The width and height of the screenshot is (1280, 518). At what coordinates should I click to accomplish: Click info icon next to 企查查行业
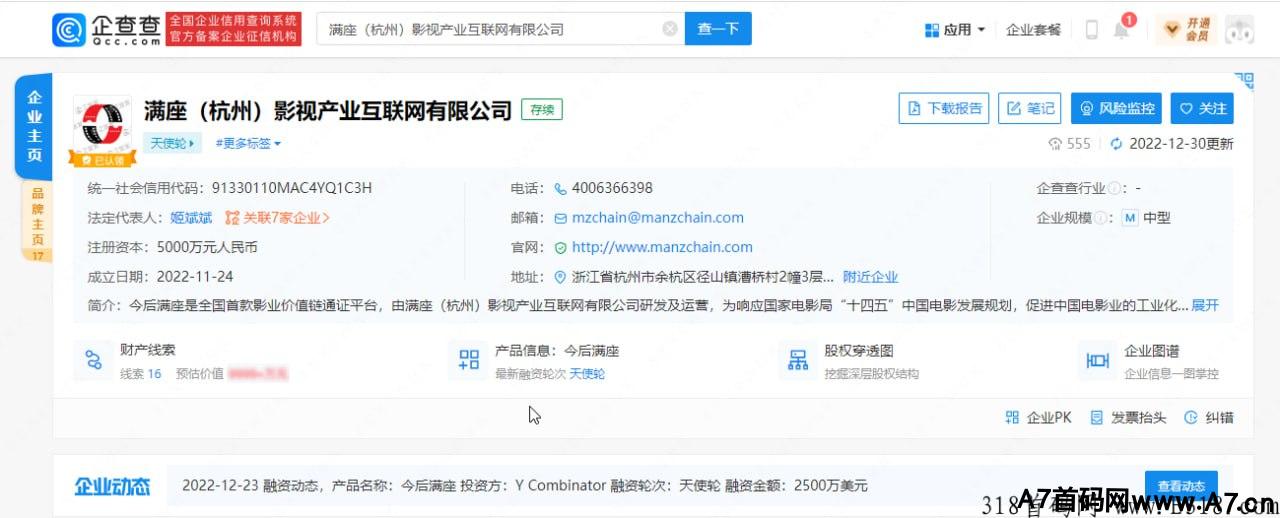[x=1114, y=188]
